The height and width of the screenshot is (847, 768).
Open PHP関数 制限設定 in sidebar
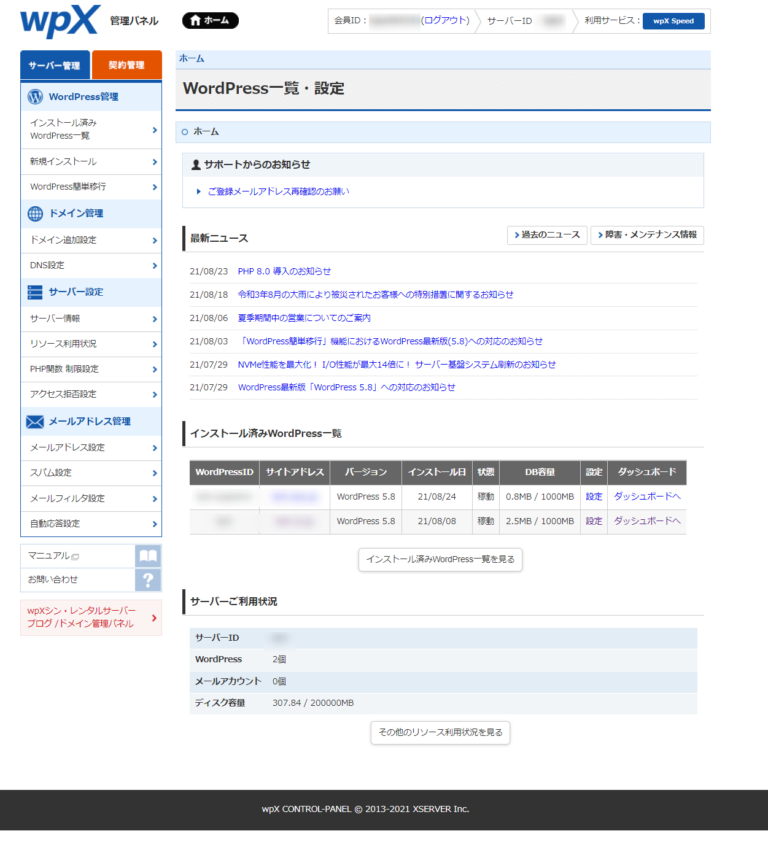pyautogui.click(x=91, y=369)
